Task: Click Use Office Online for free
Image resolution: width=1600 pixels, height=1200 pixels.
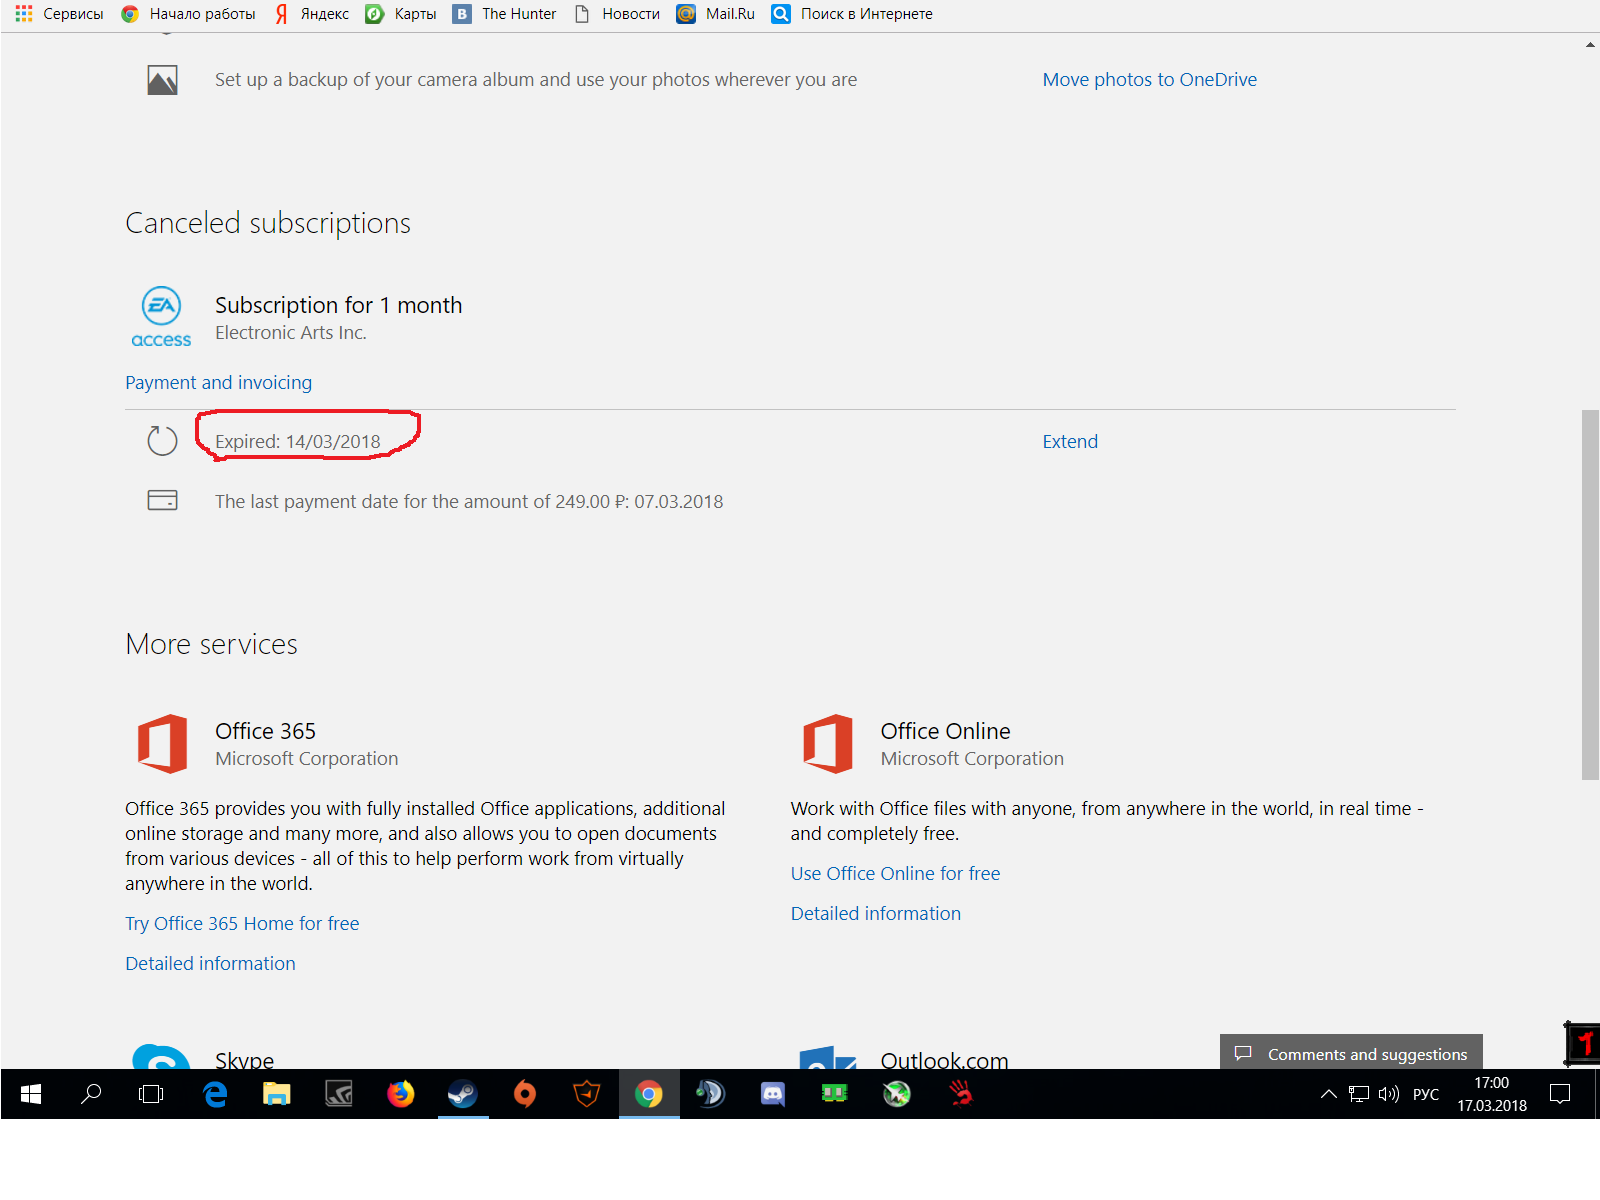Action: [x=895, y=874]
